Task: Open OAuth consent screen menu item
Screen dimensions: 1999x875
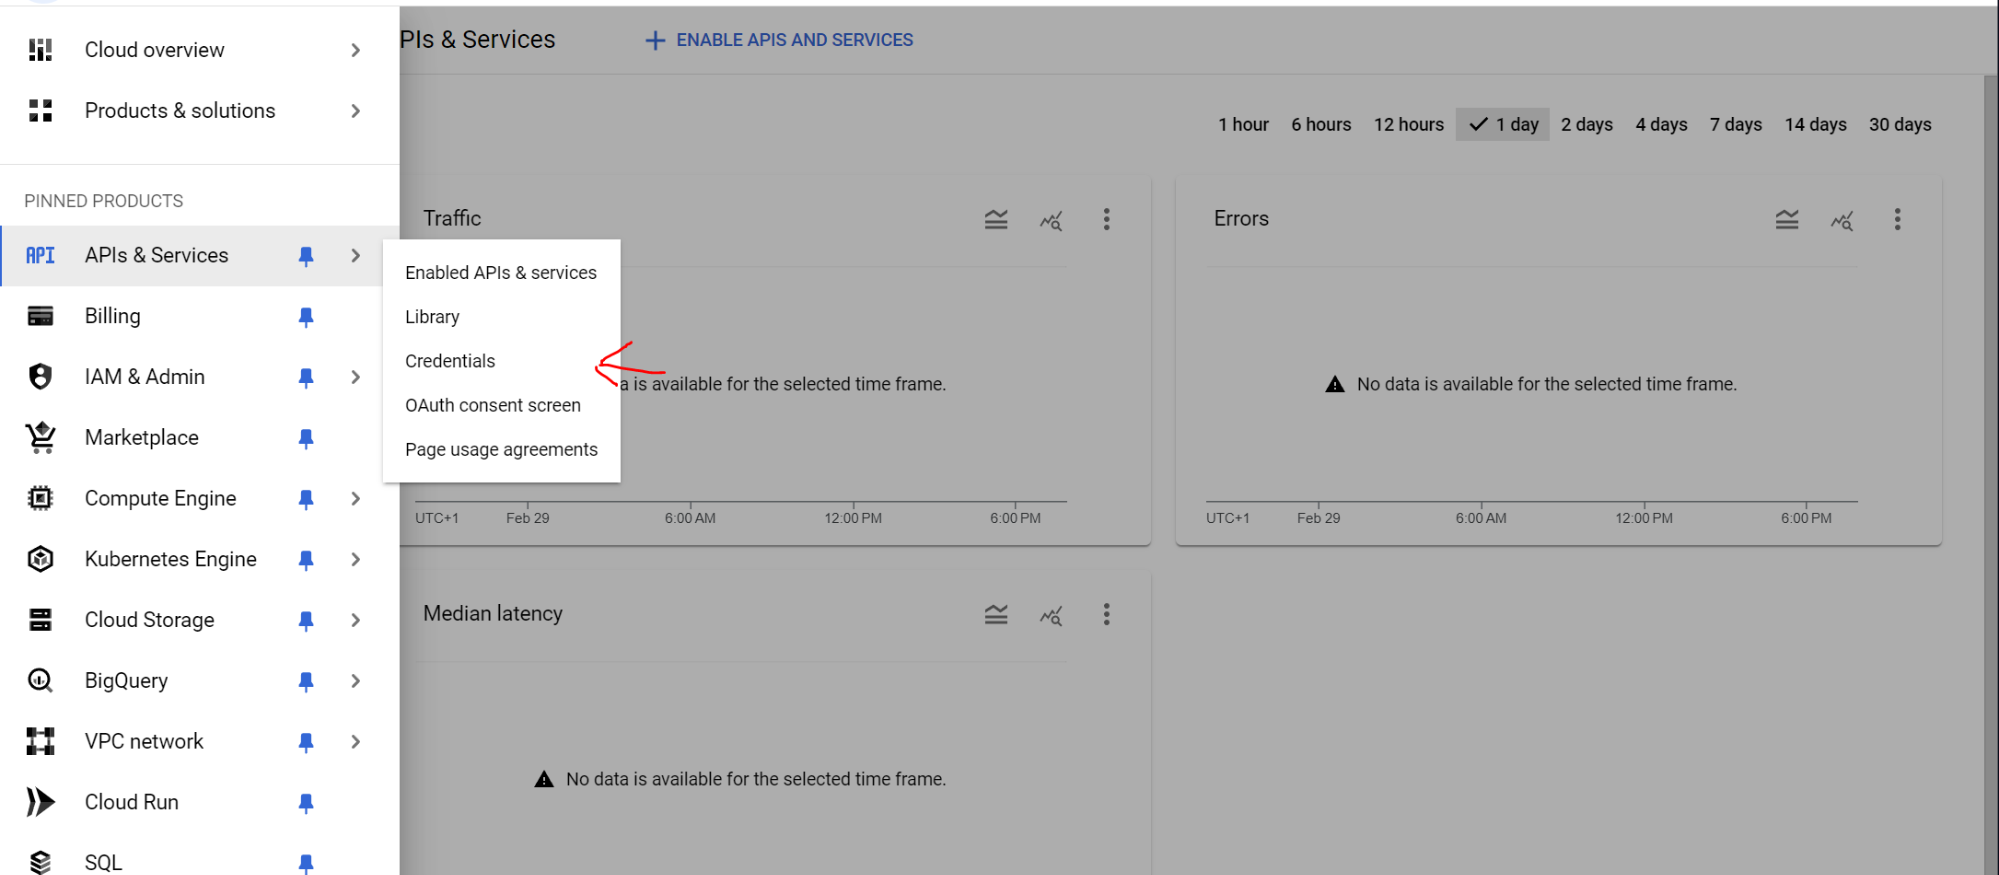Action: point(492,405)
